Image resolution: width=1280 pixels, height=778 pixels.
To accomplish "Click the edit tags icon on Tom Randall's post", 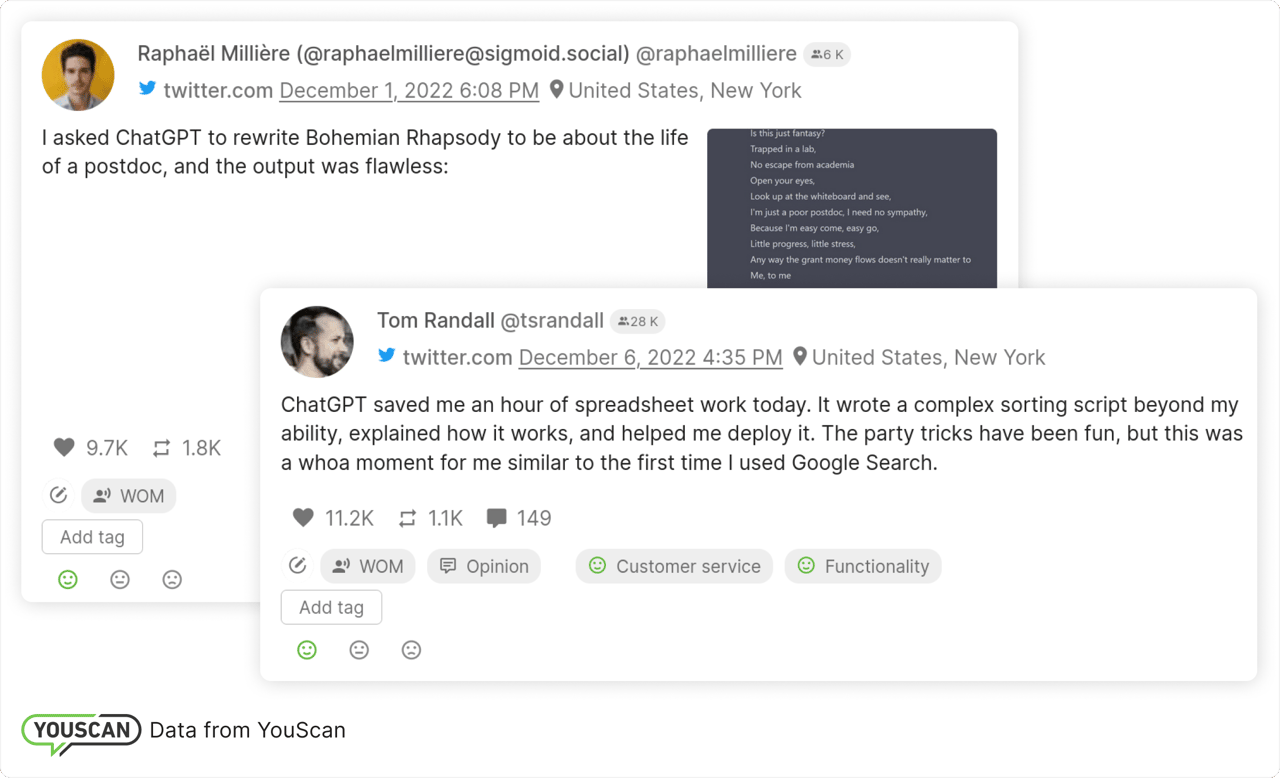I will pos(297,566).
